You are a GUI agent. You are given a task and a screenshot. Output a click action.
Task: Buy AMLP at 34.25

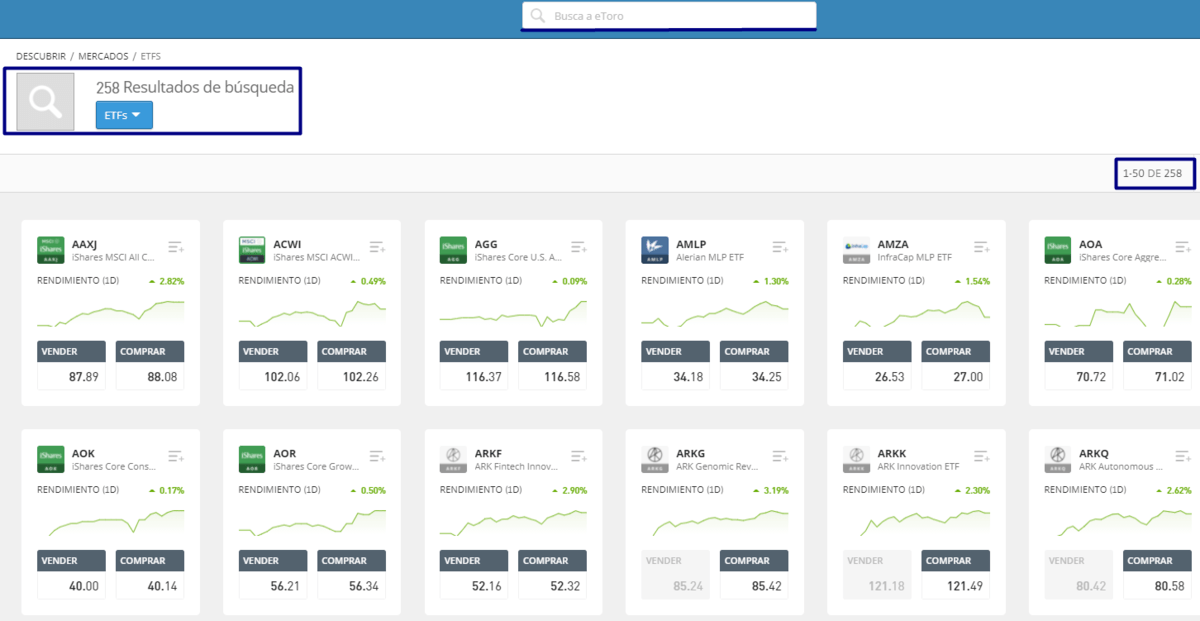pyautogui.click(x=756, y=365)
